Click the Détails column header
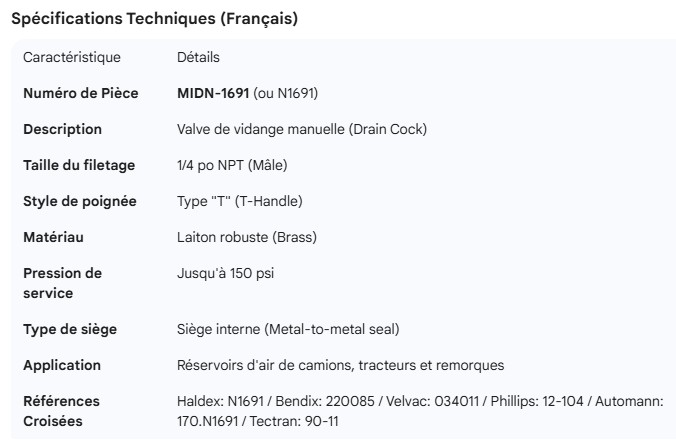This screenshot has width=676, height=440. point(198,57)
